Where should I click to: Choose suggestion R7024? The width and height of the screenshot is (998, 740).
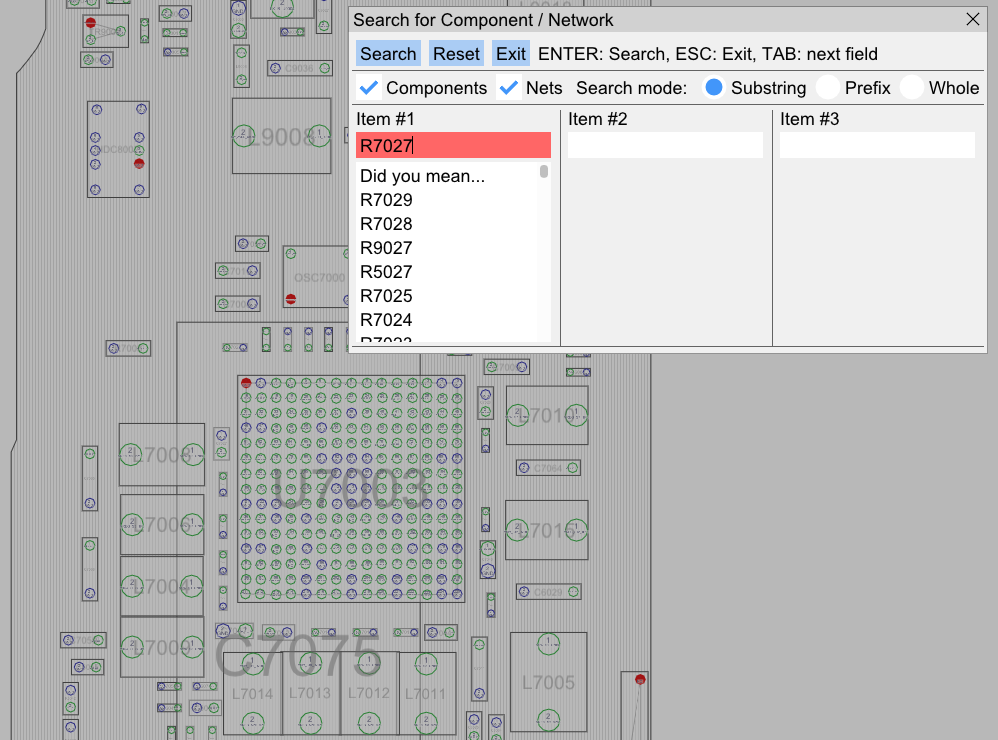click(x=386, y=320)
